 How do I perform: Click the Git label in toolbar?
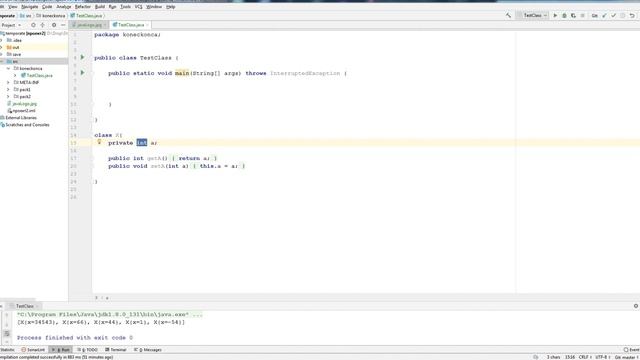point(595,16)
